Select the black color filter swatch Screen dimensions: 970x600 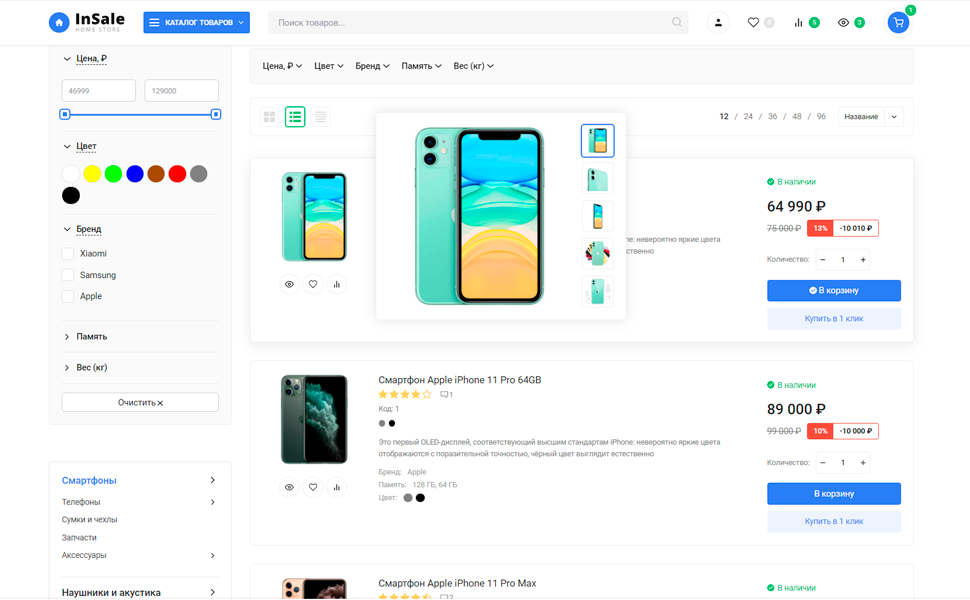pos(71,195)
